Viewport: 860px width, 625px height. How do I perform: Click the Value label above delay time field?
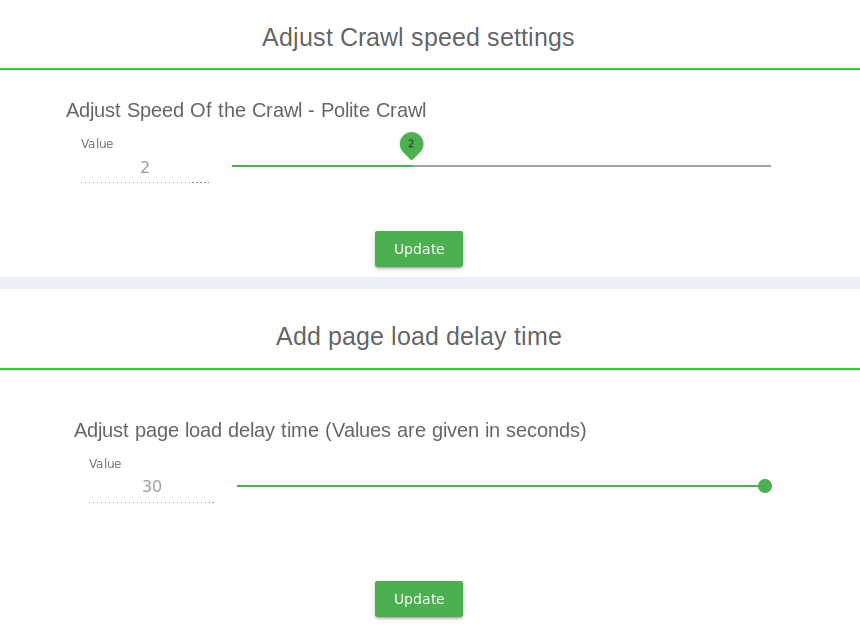point(105,464)
